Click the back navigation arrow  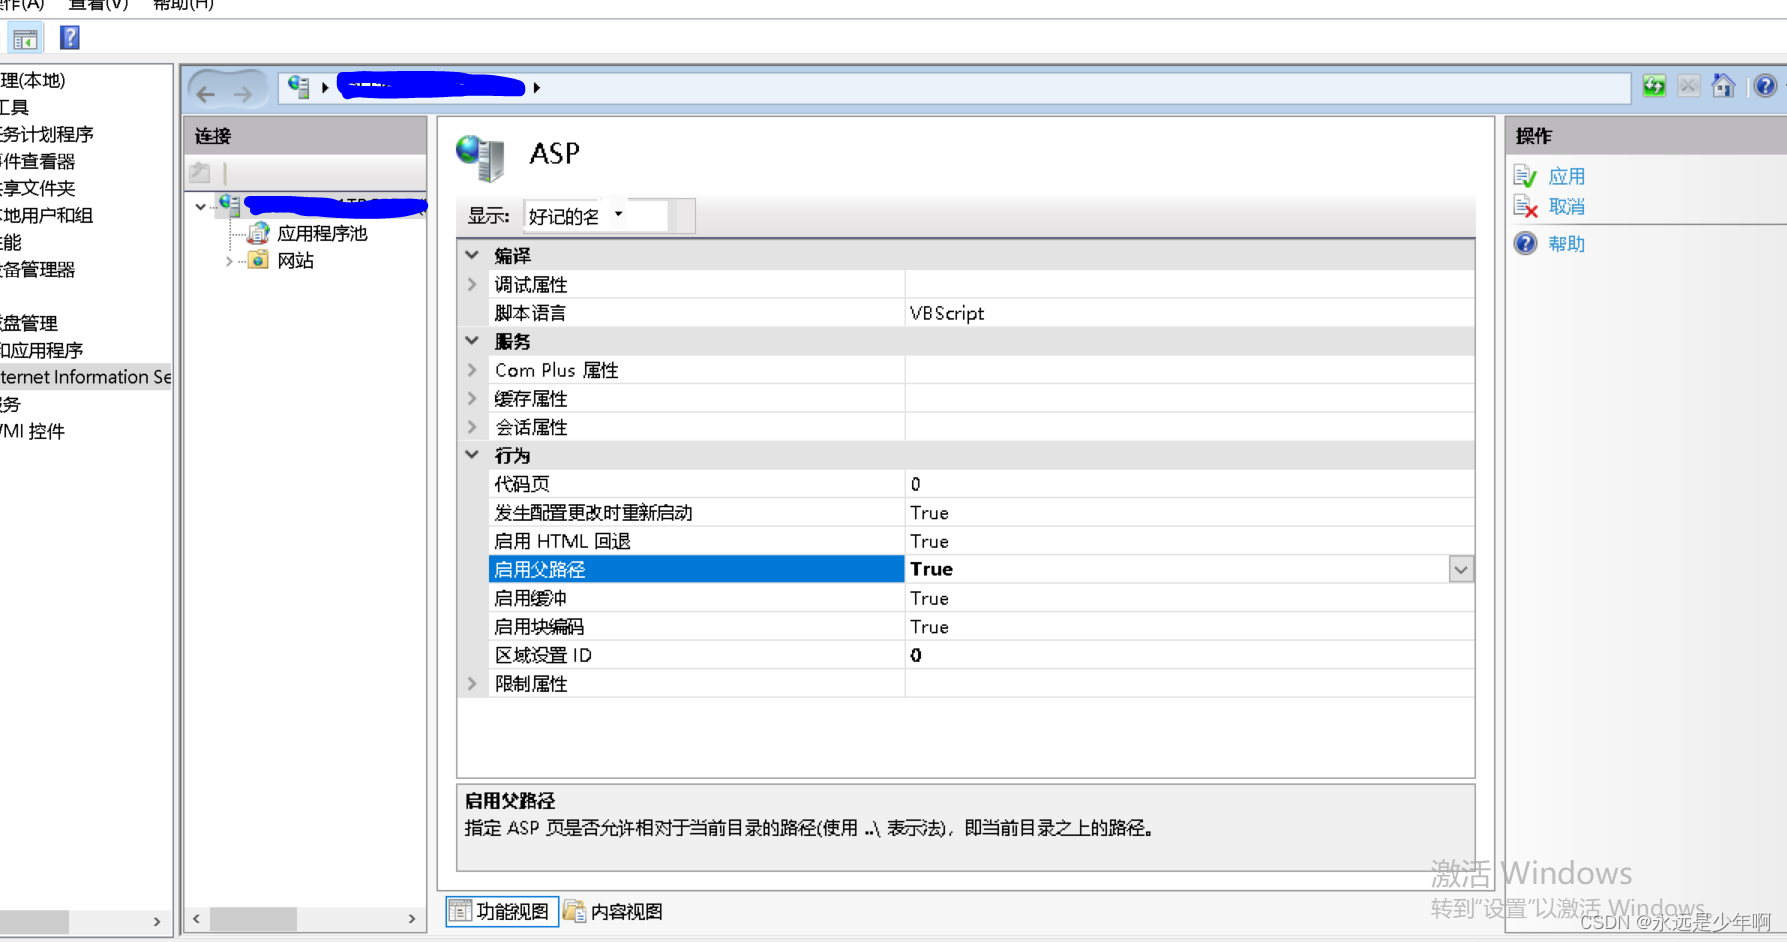point(206,94)
